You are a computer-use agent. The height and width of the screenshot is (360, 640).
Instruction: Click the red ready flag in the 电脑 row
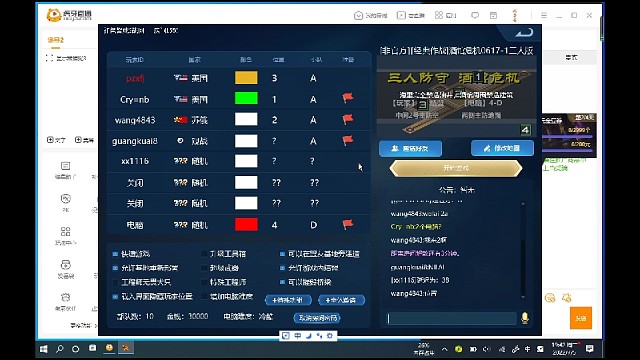[348, 224]
